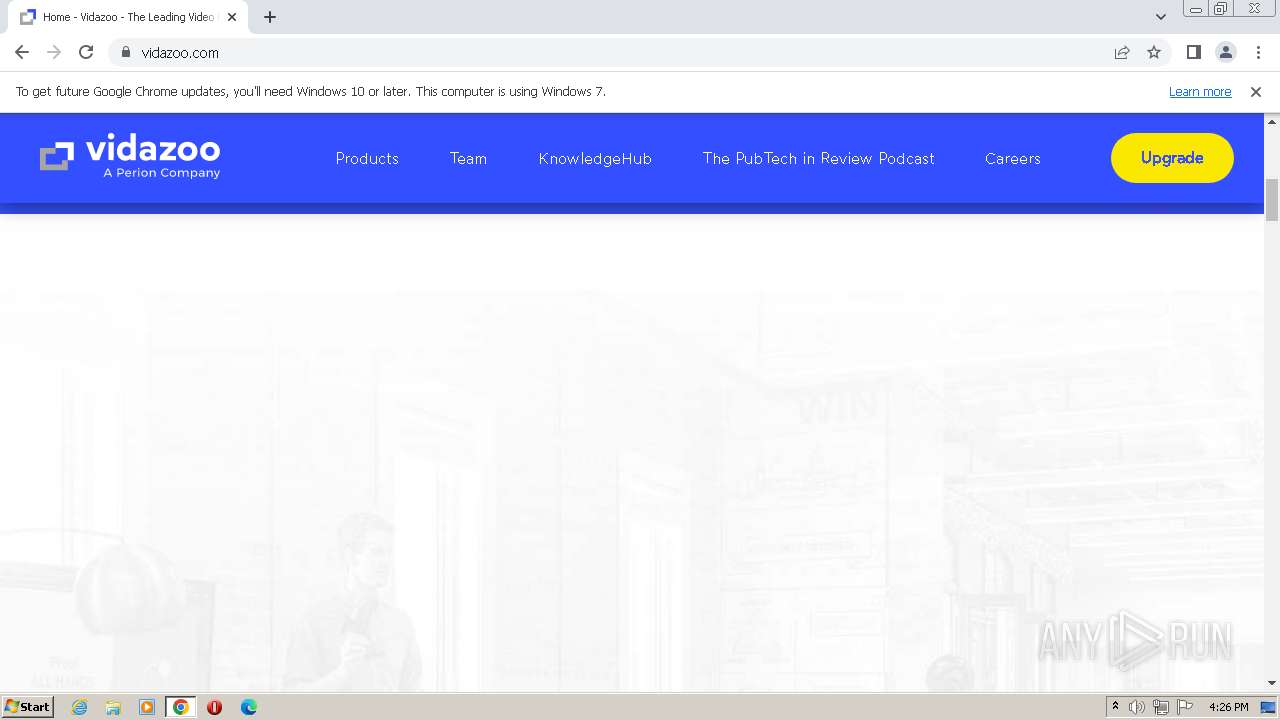Open the Chrome profile menu
The image size is (1280, 720).
(1225, 52)
